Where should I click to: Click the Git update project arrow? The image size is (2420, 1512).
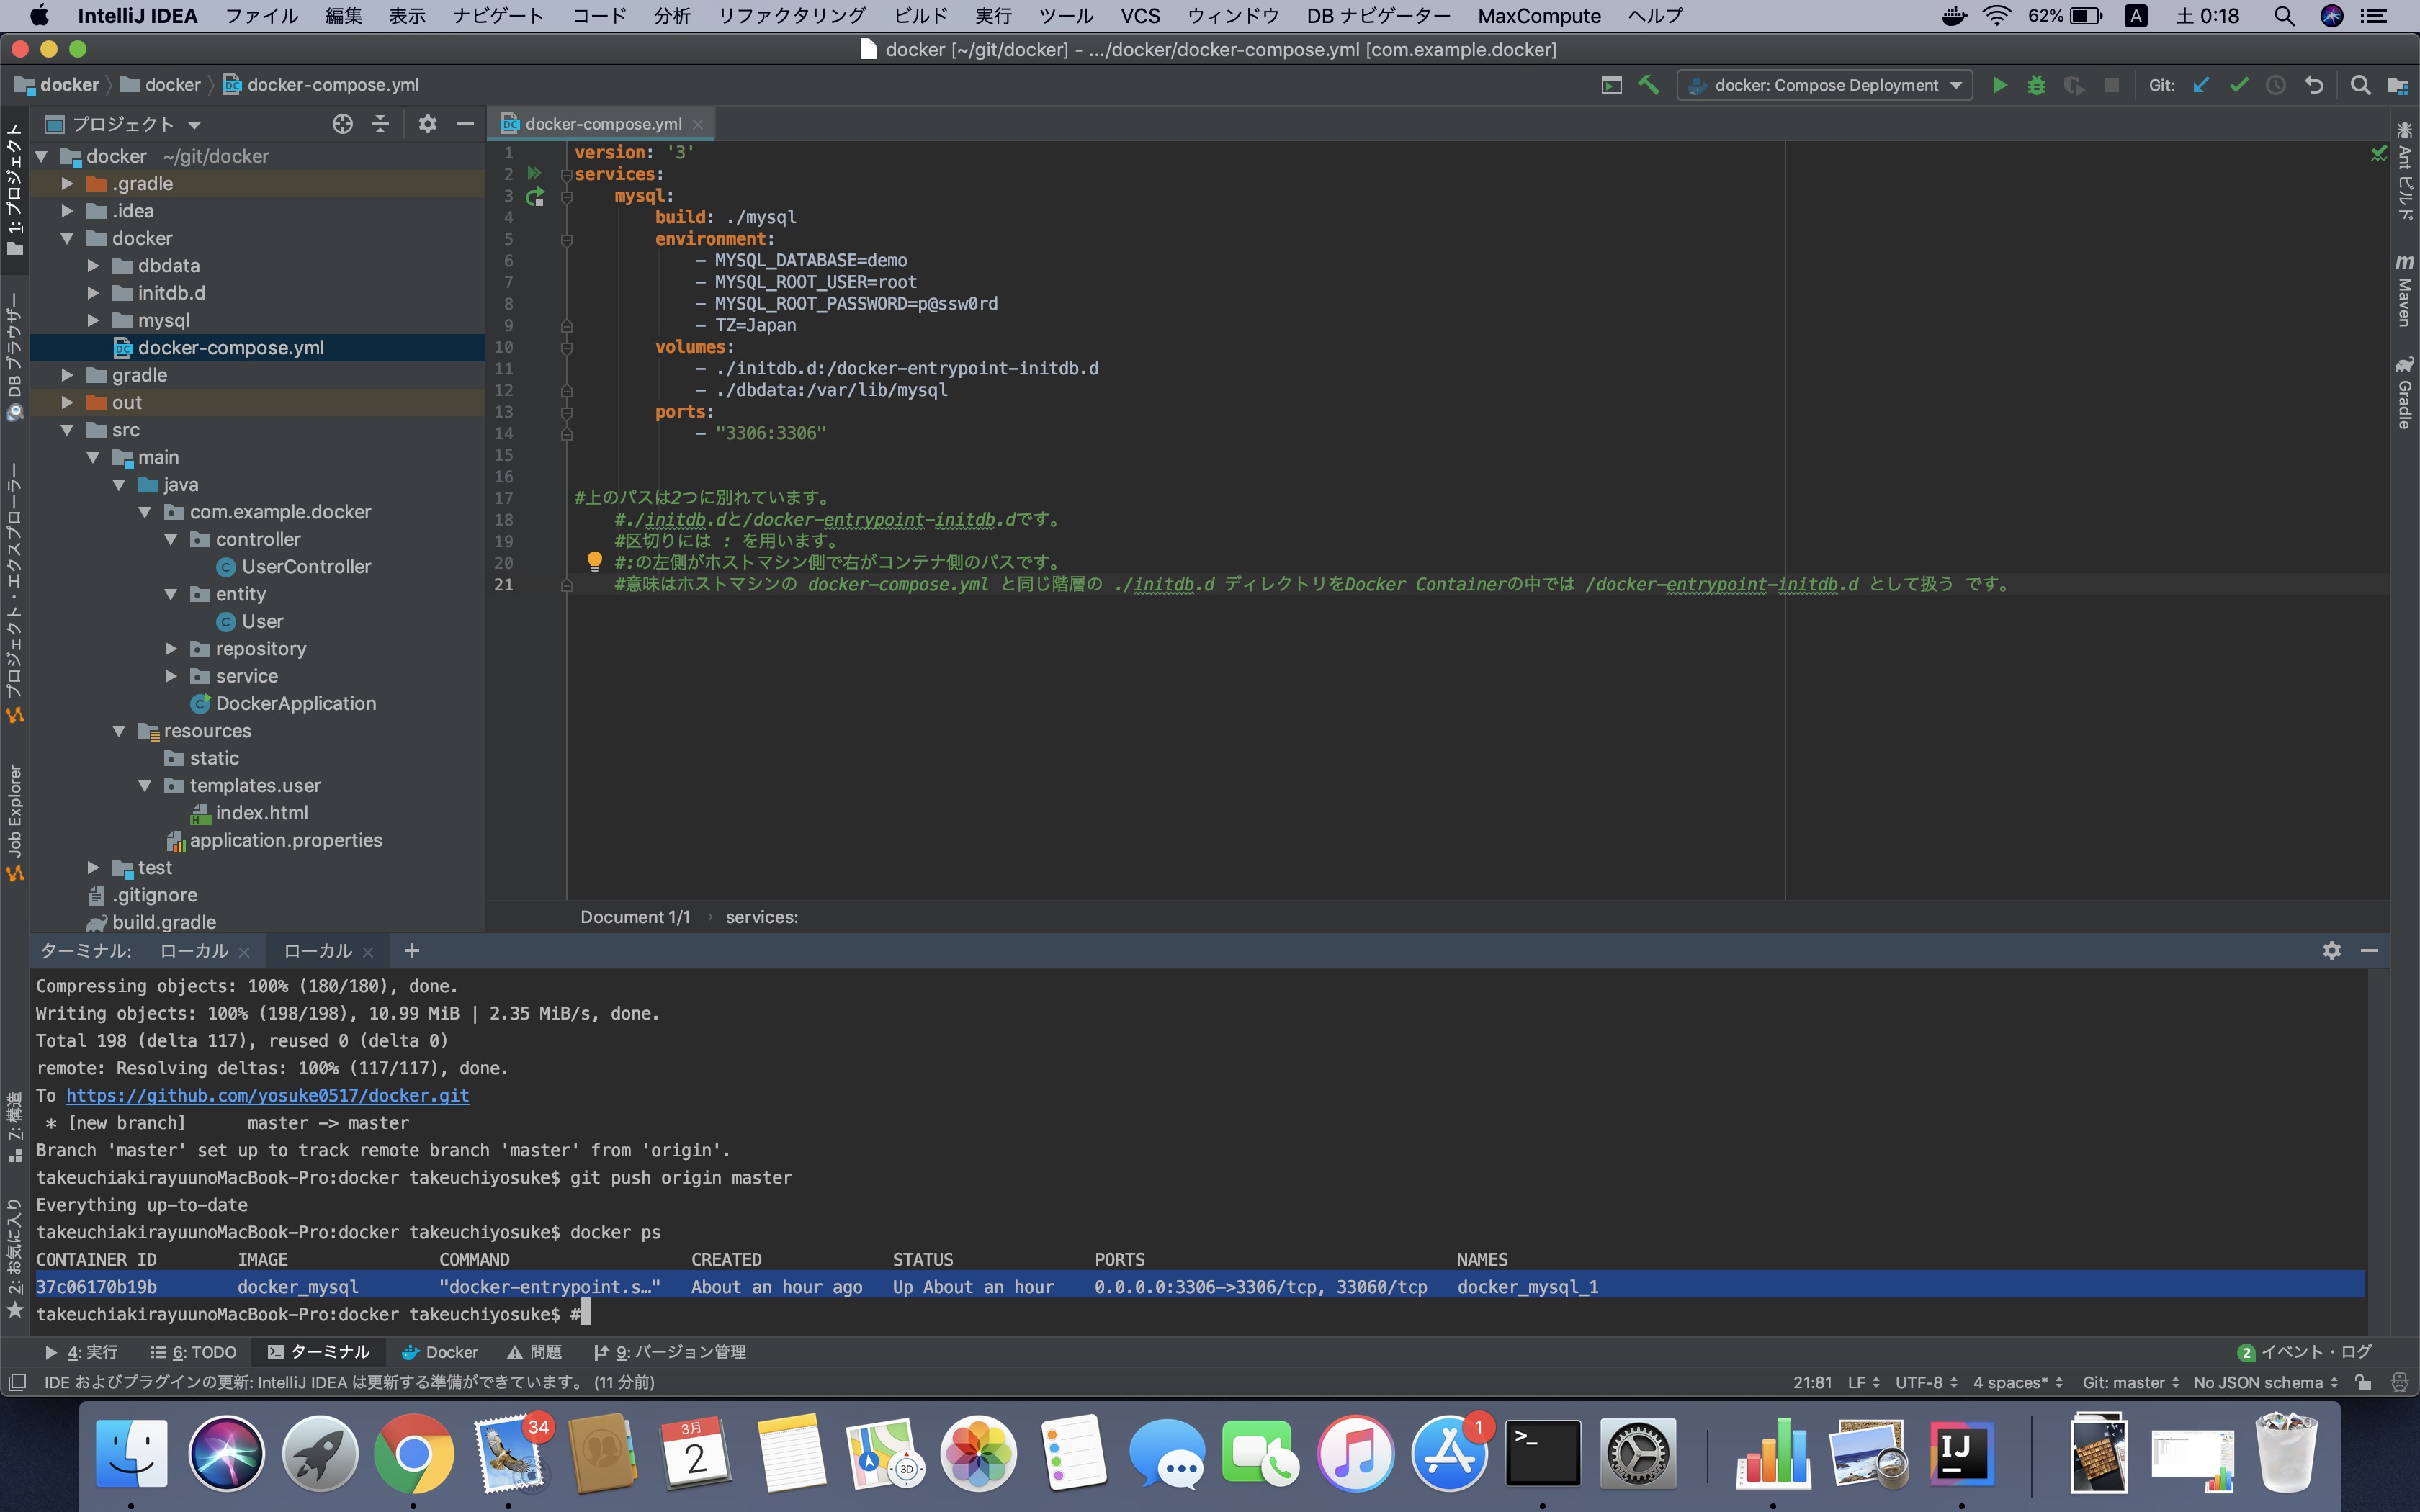pyautogui.click(x=2201, y=85)
